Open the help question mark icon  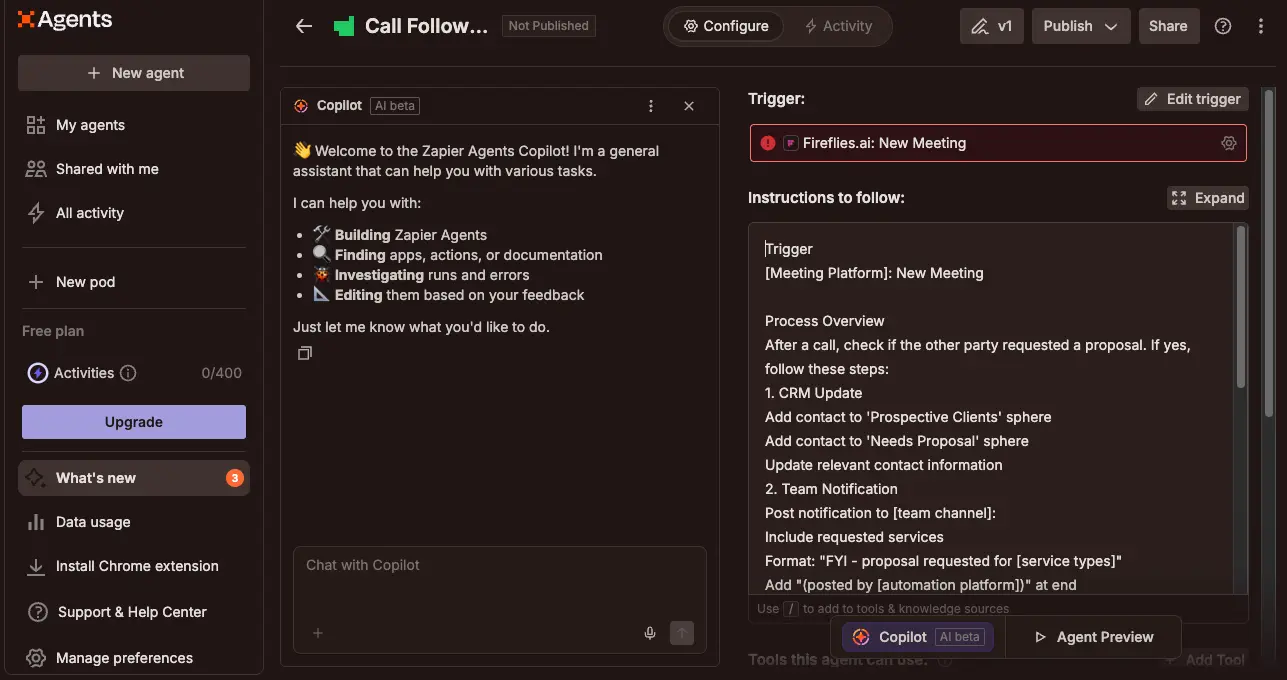pyautogui.click(x=1222, y=26)
